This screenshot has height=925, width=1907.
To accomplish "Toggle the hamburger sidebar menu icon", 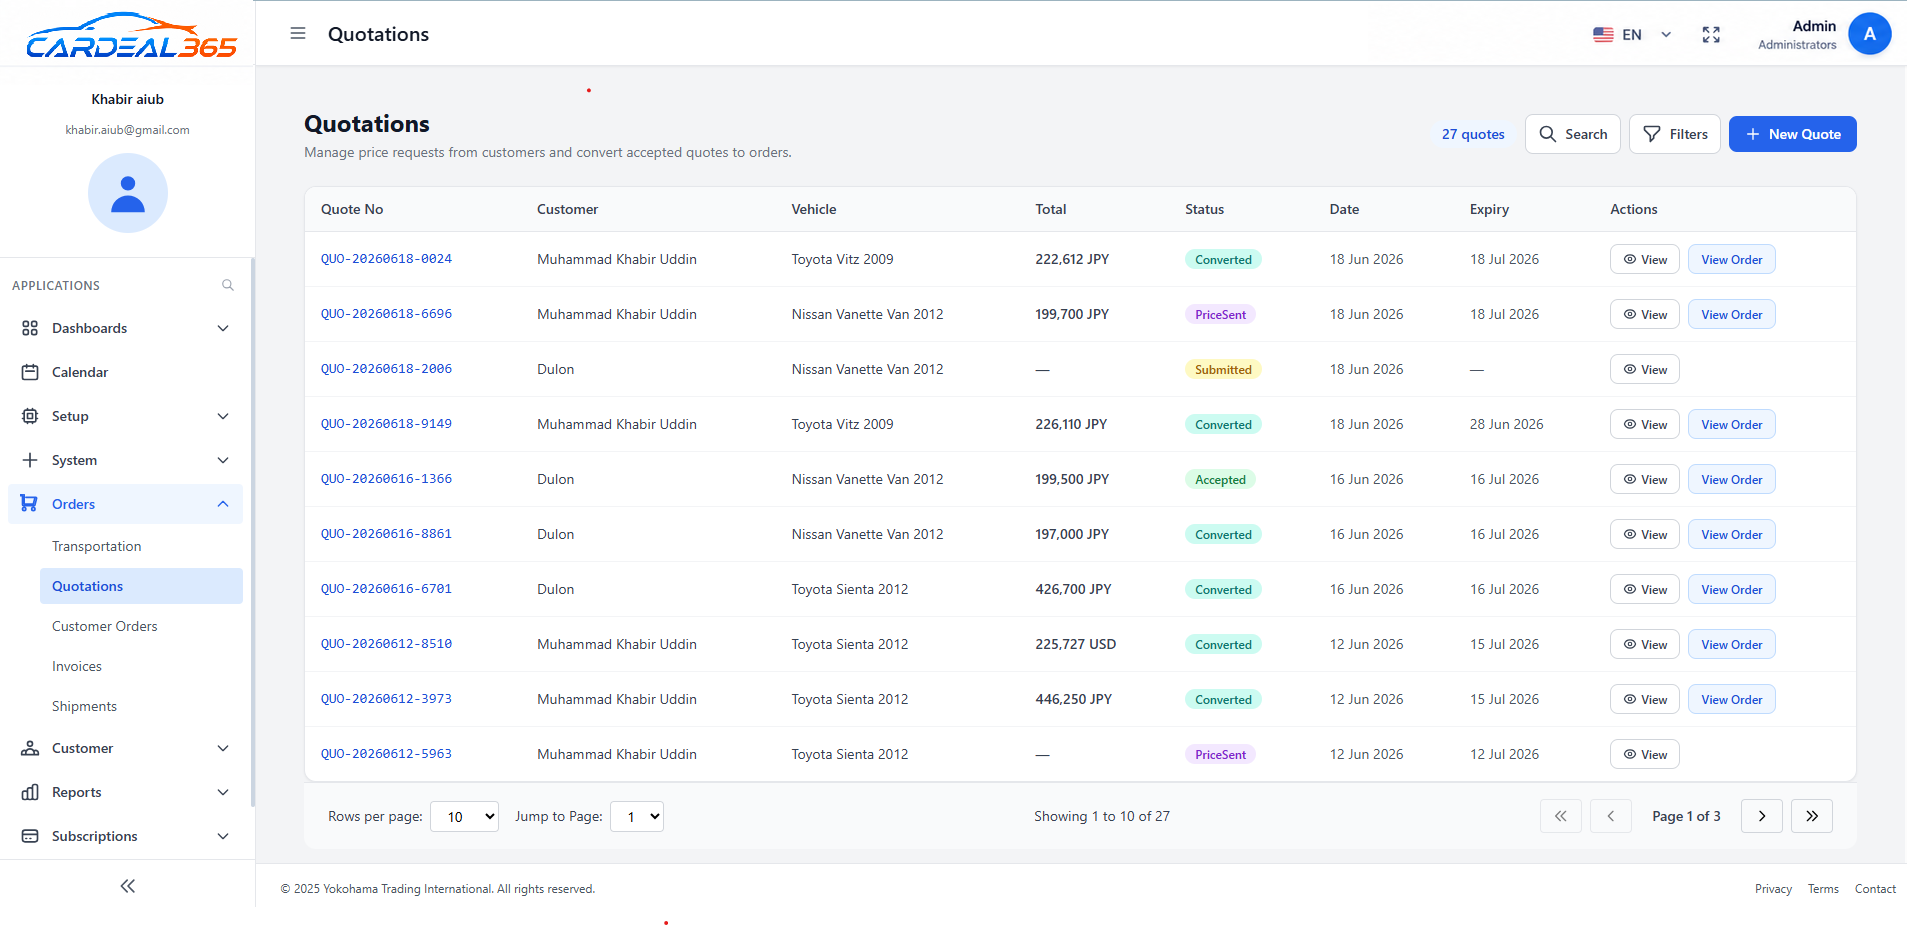I will click(x=298, y=34).
